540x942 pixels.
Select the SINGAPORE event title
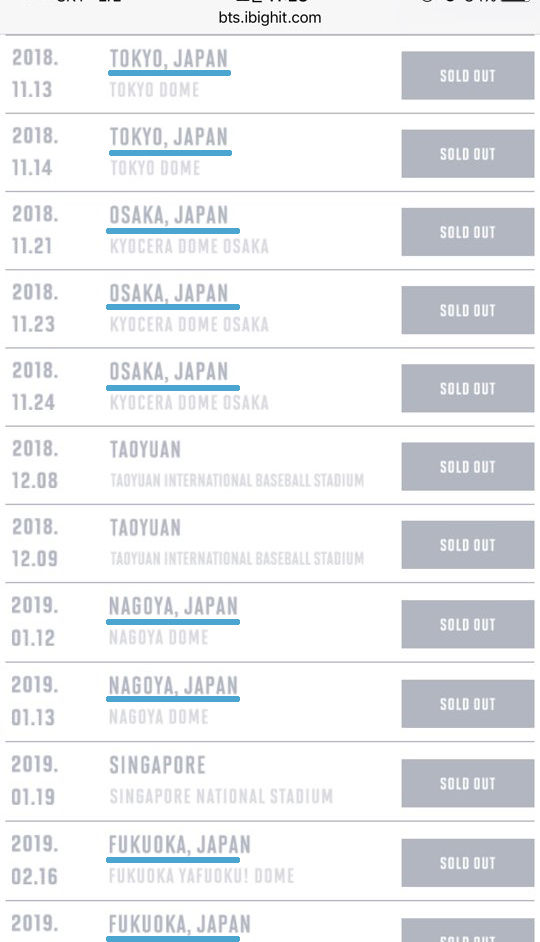point(157,765)
